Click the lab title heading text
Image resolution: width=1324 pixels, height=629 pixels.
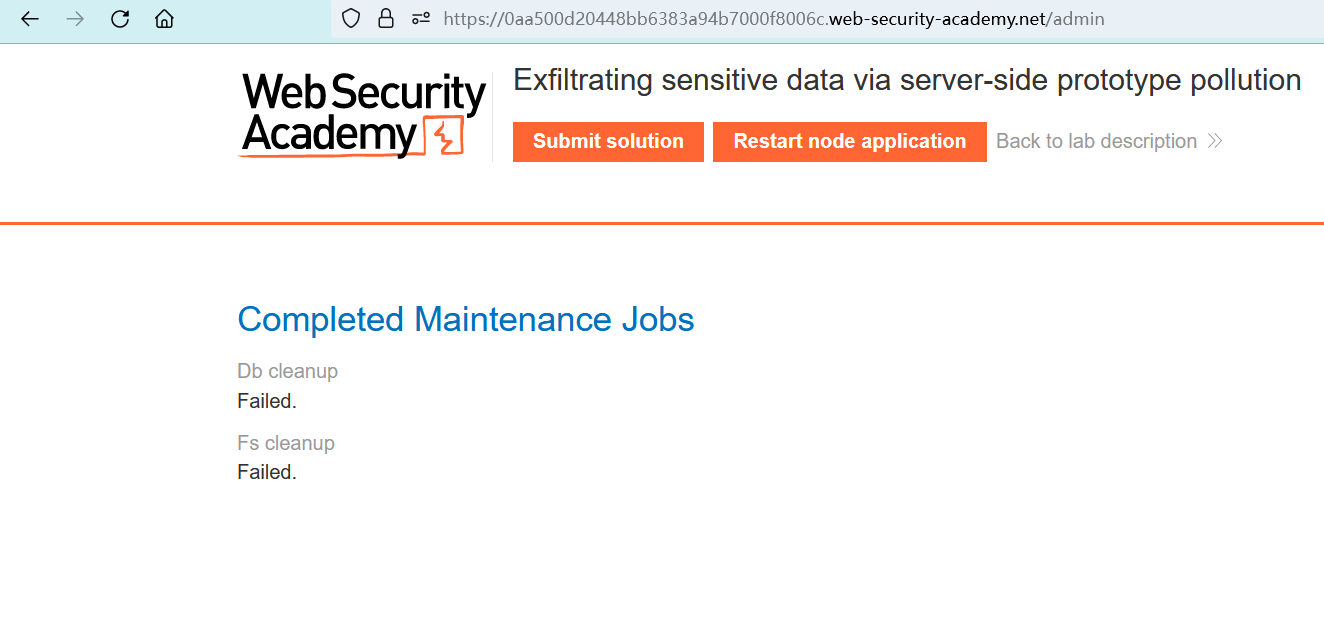pyautogui.click(x=907, y=81)
